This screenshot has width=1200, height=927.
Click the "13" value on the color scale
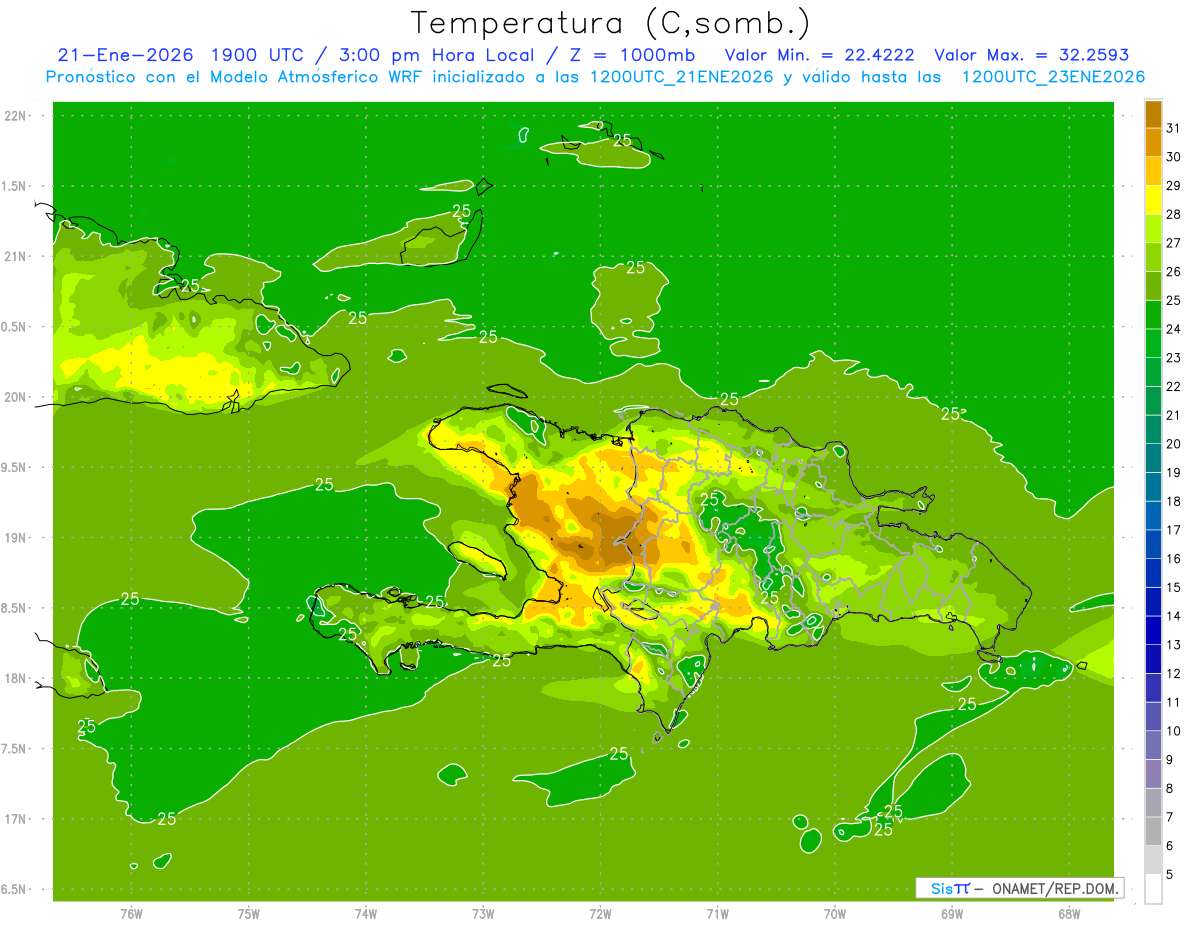point(1174,645)
